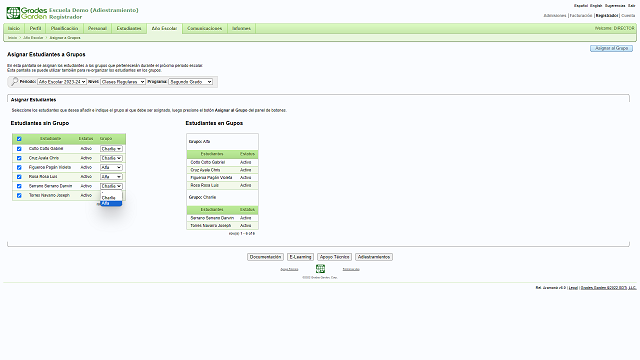
Task: Open the Periodo dropdown
Action: pyautogui.click(x=62, y=82)
